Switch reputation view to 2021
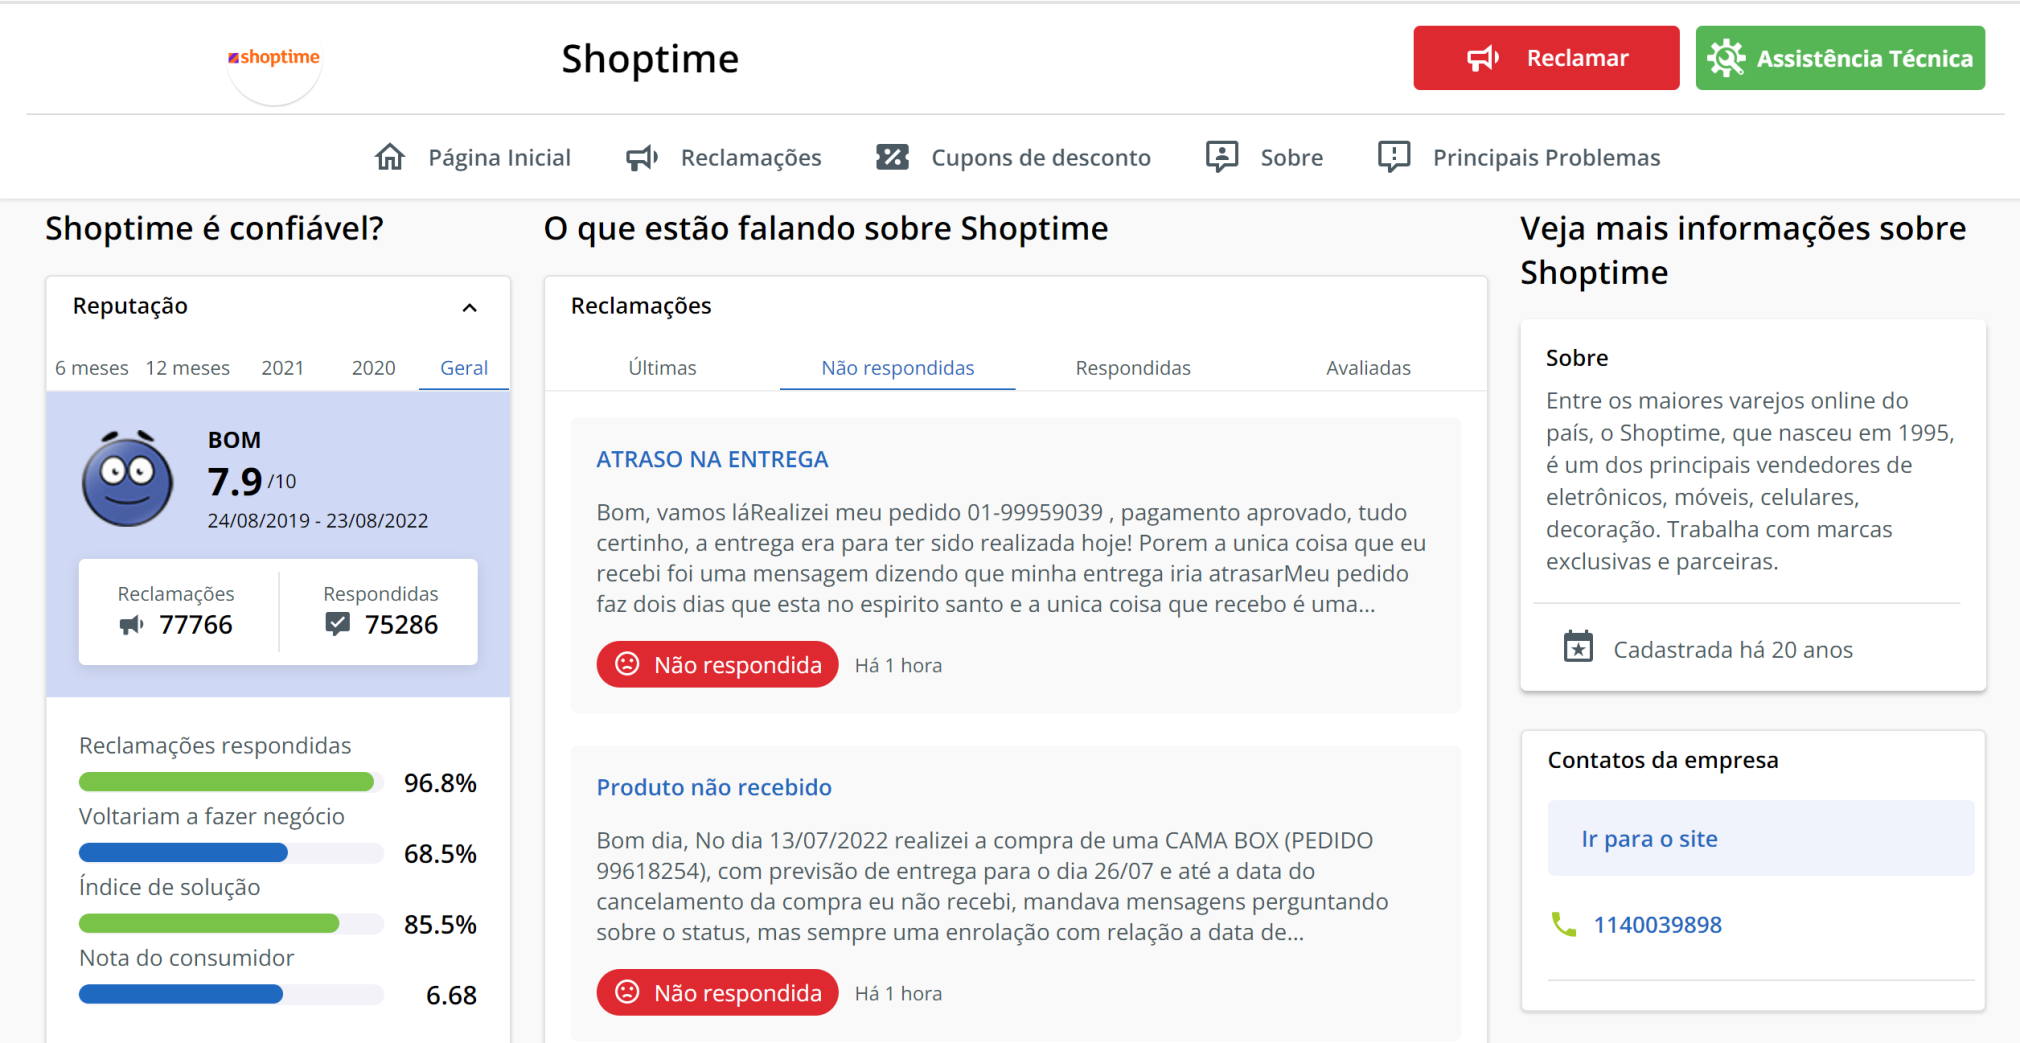Screen dimensions: 2020x1043 click(283, 368)
